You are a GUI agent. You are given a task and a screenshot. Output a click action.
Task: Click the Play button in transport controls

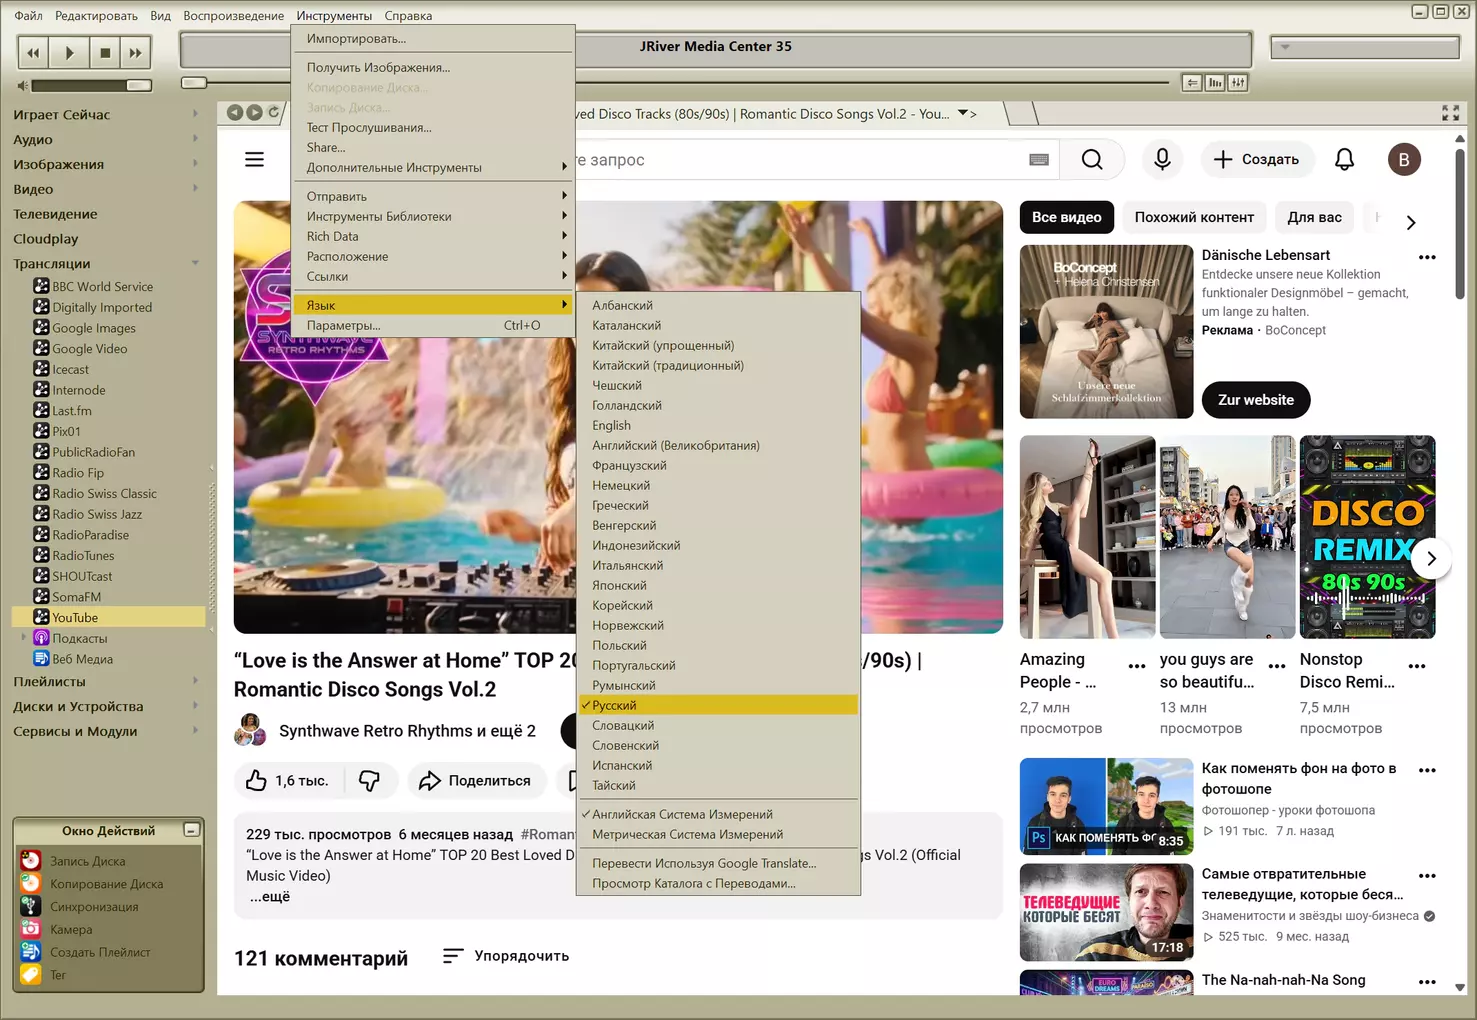coord(69,53)
